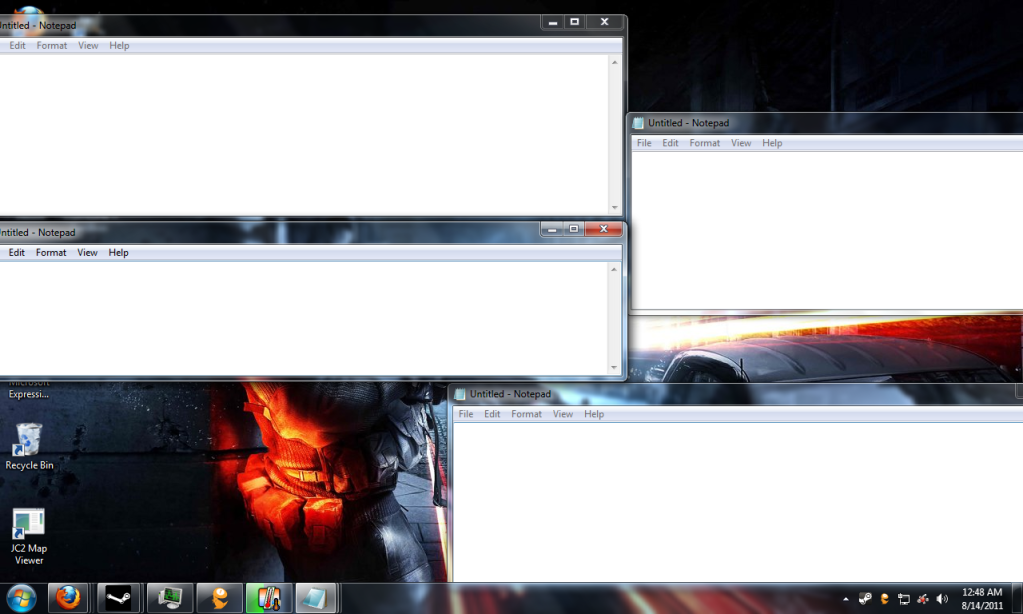Open Edit menu in the topmost Notepad window
Viewport: 1023px width, 614px height.
coord(18,46)
